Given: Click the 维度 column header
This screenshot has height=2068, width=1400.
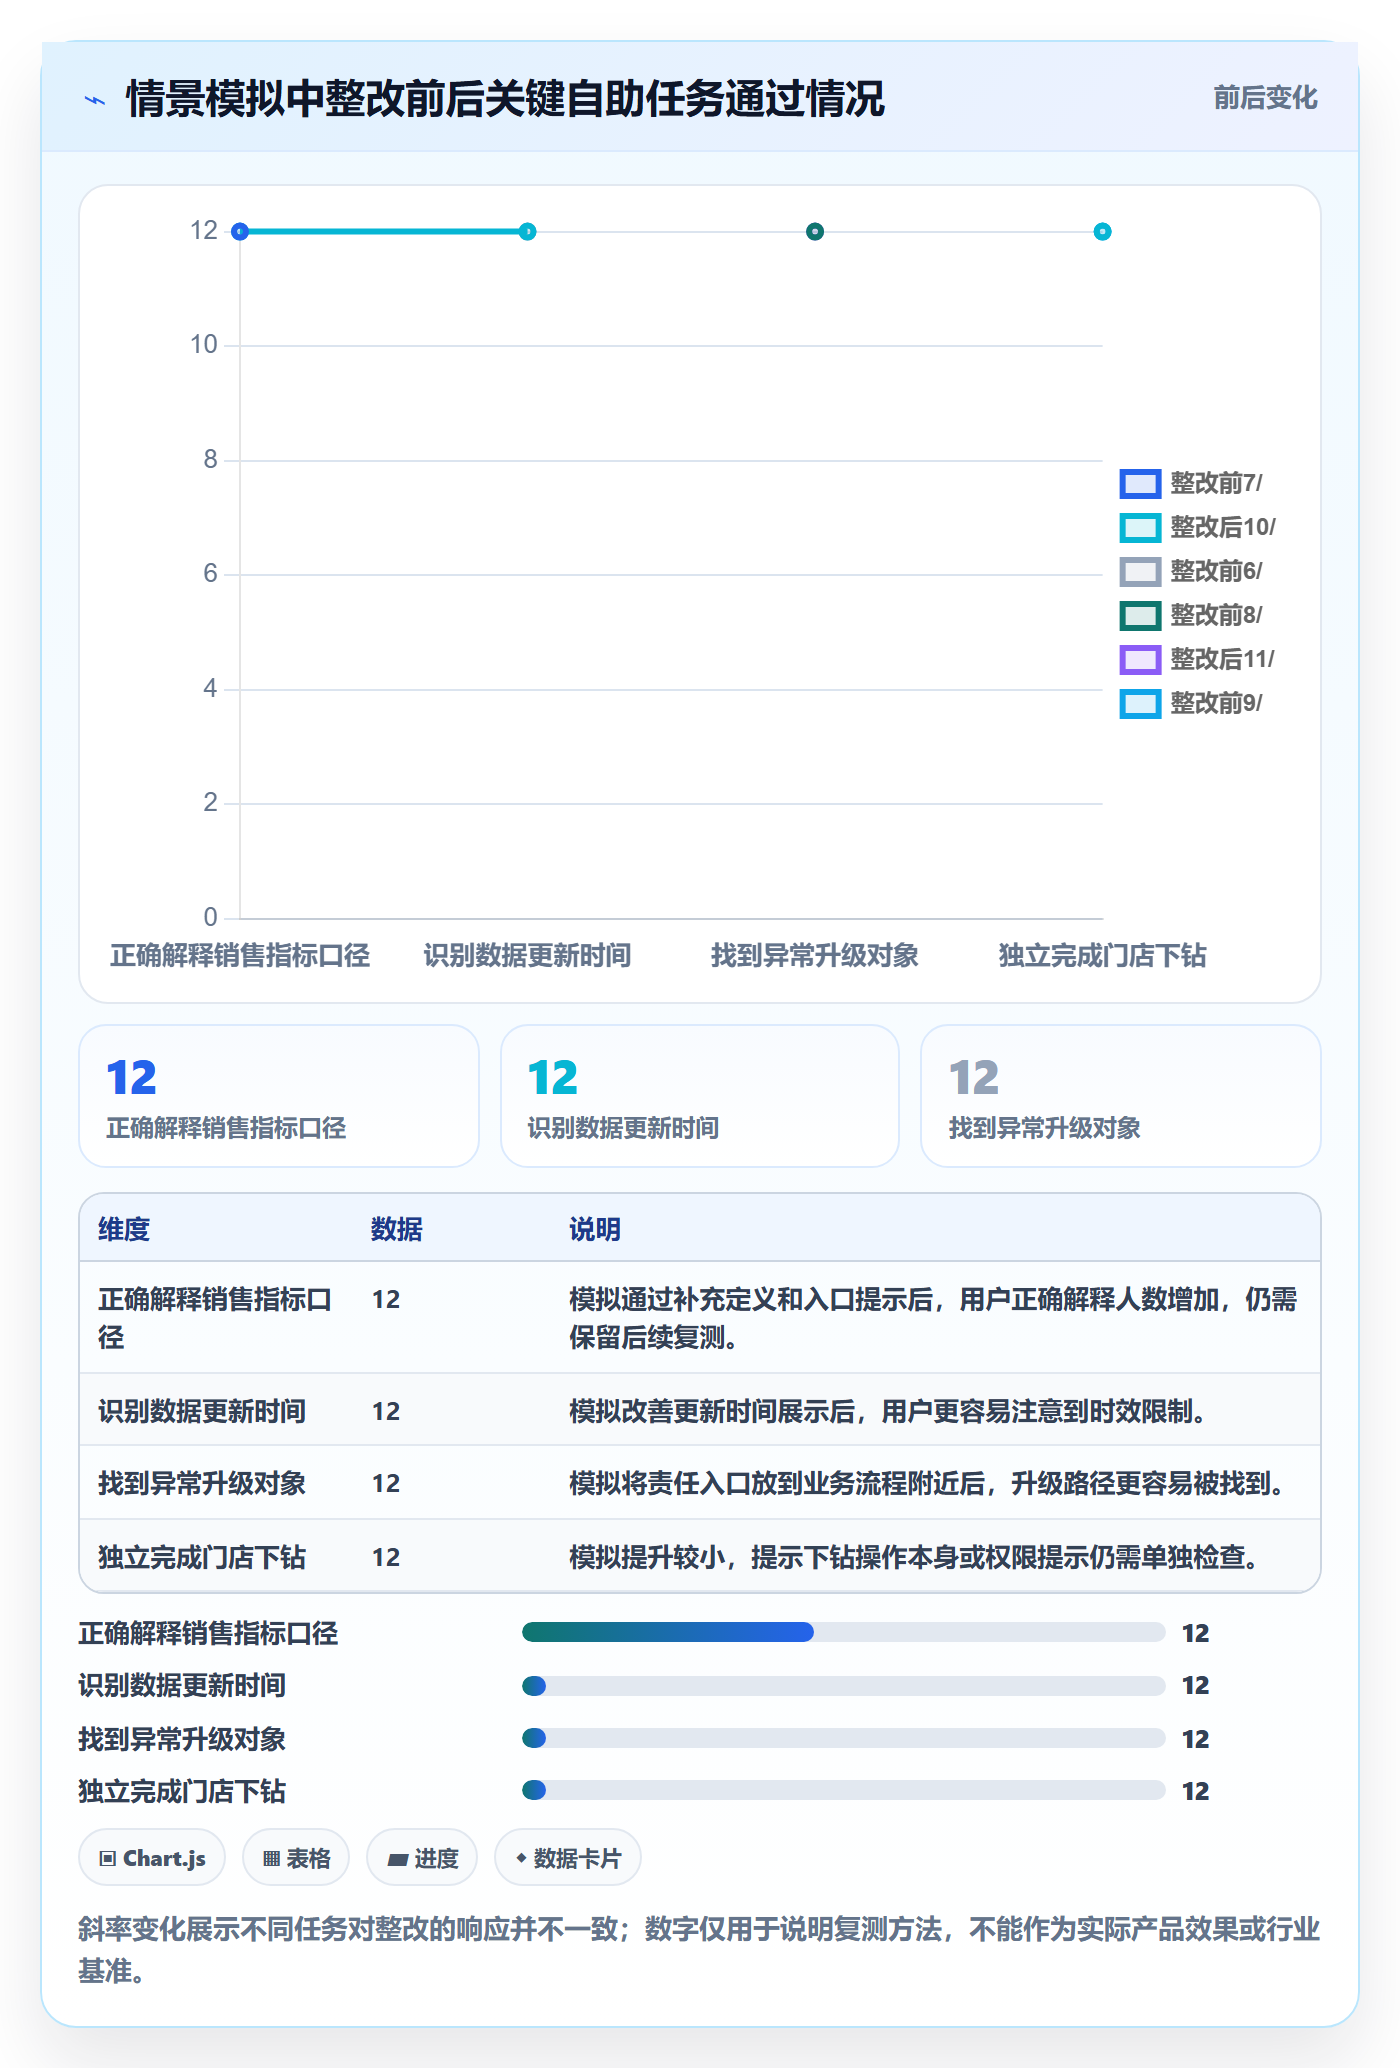Looking at the screenshot, I should pyautogui.click(x=124, y=1229).
